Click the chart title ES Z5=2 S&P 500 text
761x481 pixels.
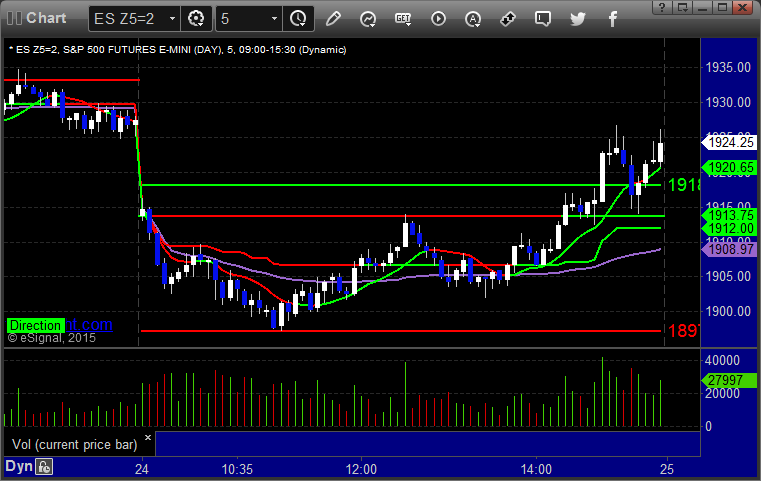coord(178,50)
